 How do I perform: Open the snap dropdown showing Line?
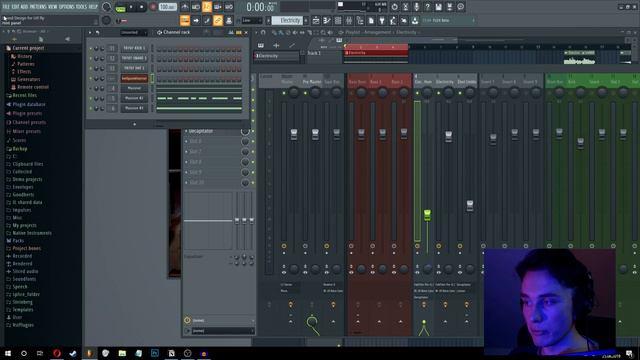click(x=251, y=20)
